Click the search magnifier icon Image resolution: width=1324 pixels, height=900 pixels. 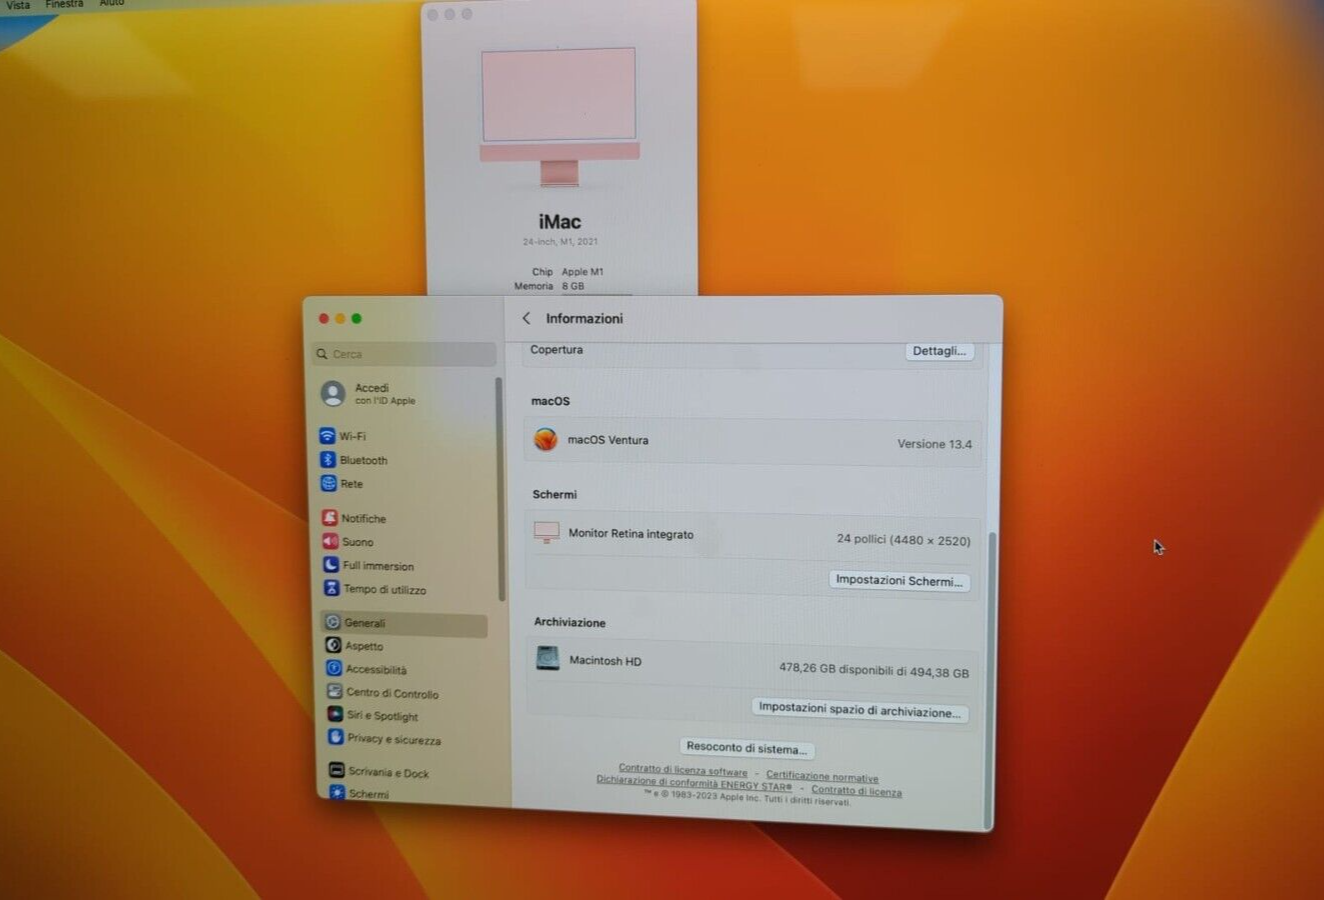point(322,354)
